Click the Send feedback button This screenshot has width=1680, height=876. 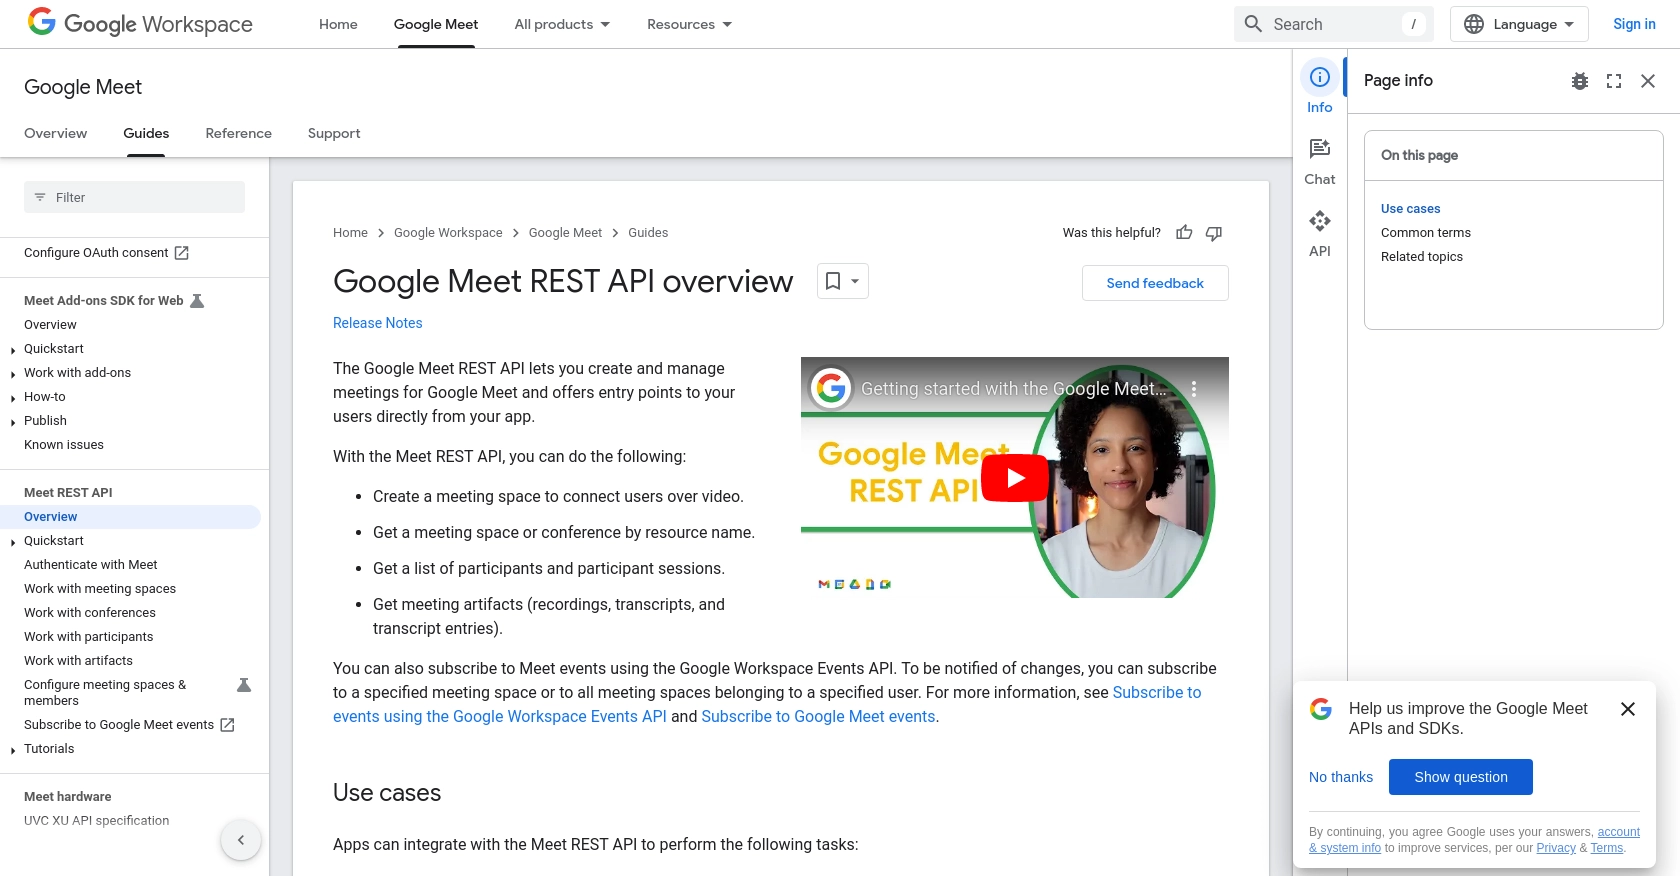[x=1155, y=283]
